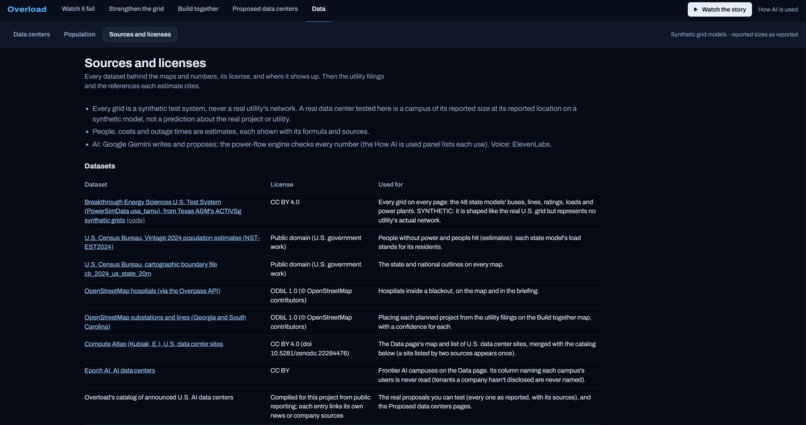The width and height of the screenshot is (806, 425).
Task: Click 'Placing each planned project from the utility filings' description
Action: [x=485, y=322]
